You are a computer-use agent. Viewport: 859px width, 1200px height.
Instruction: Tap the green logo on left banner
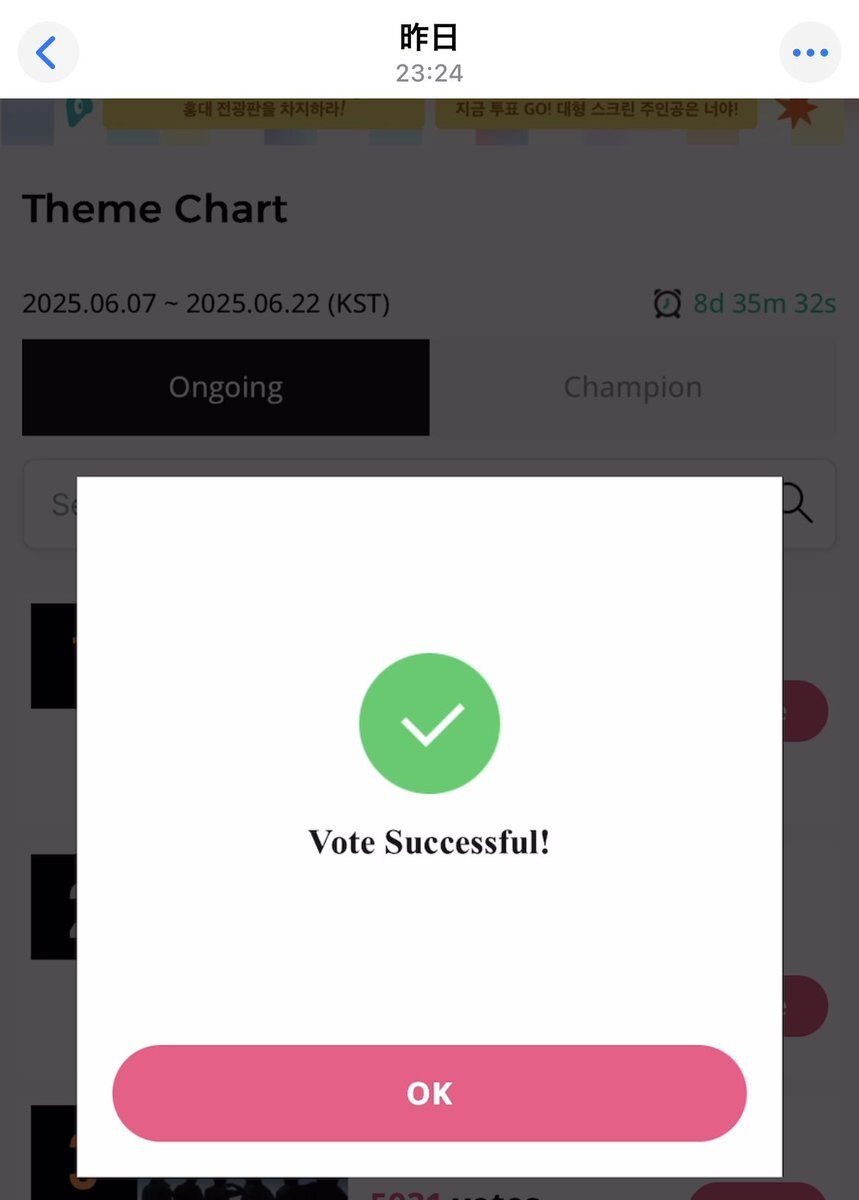point(76,110)
